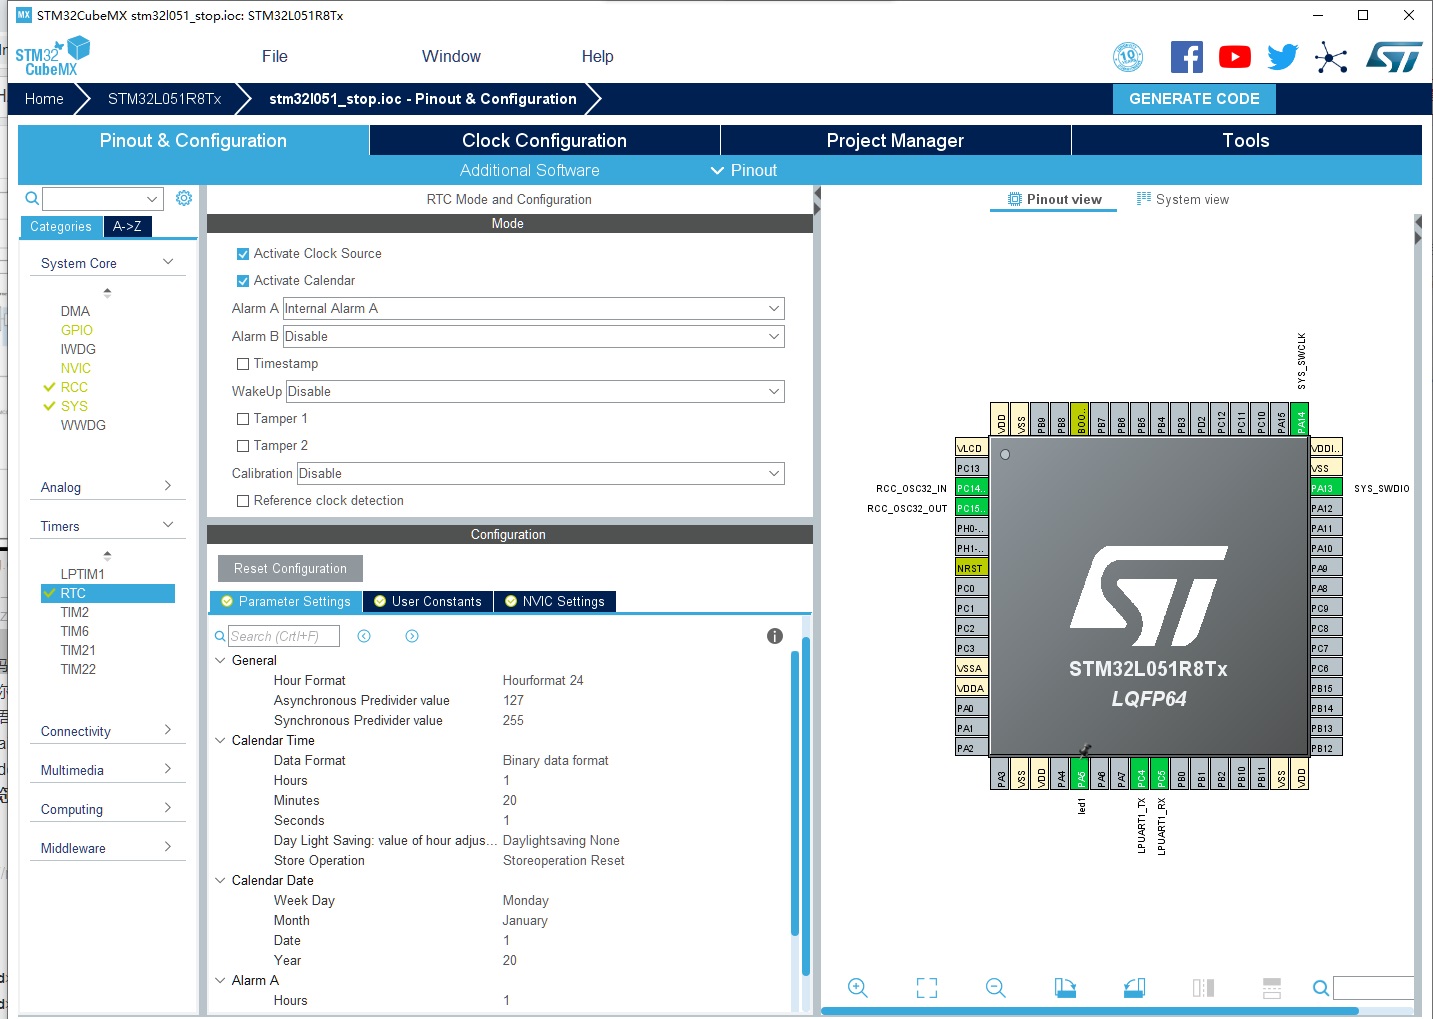Open the WakeUp dropdown
Screen dimensions: 1433x1019
pyautogui.click(x=773, y=391)
